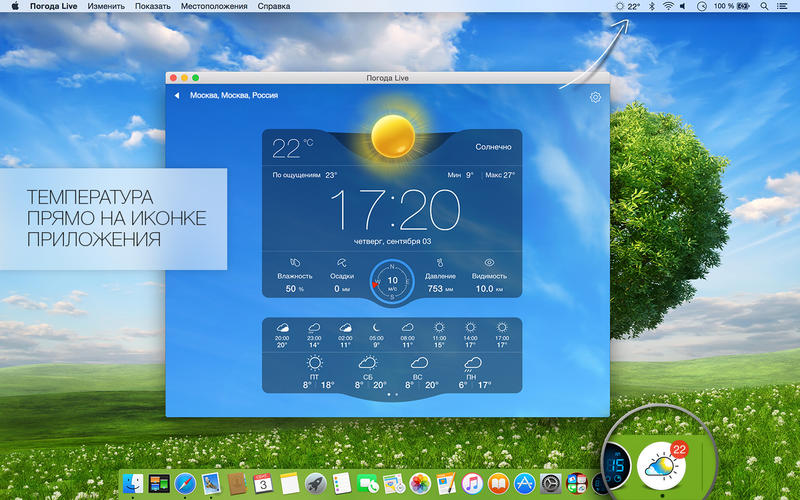The width and height of the screenshot is (800, 500).
Task: Click the thermometer icon above Давление
Action: click(440, 263)
